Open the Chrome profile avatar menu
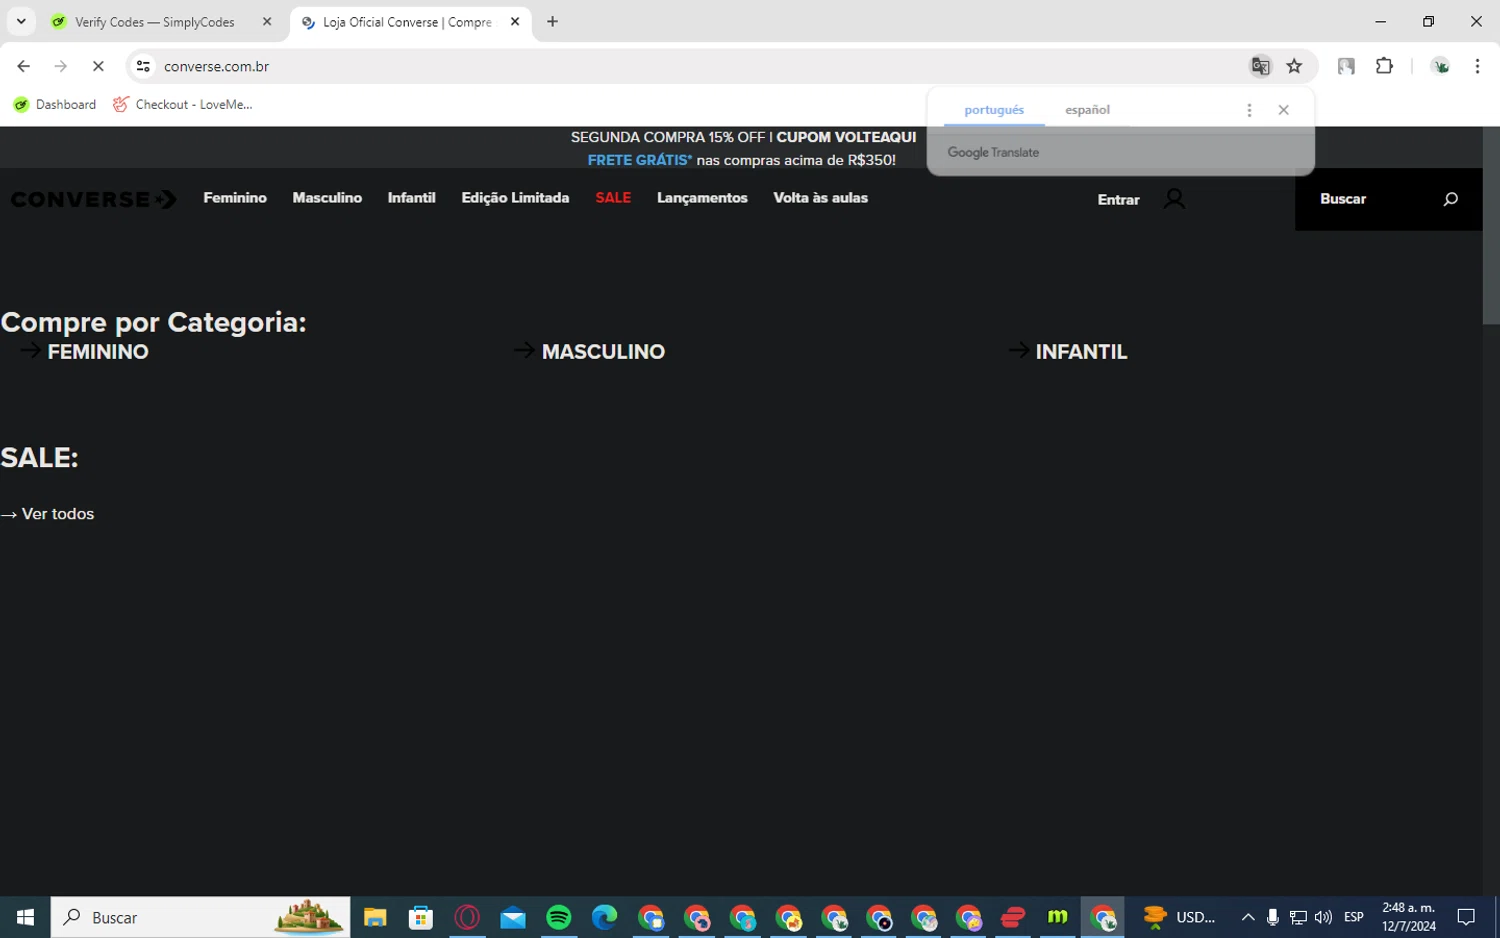 1441,66
